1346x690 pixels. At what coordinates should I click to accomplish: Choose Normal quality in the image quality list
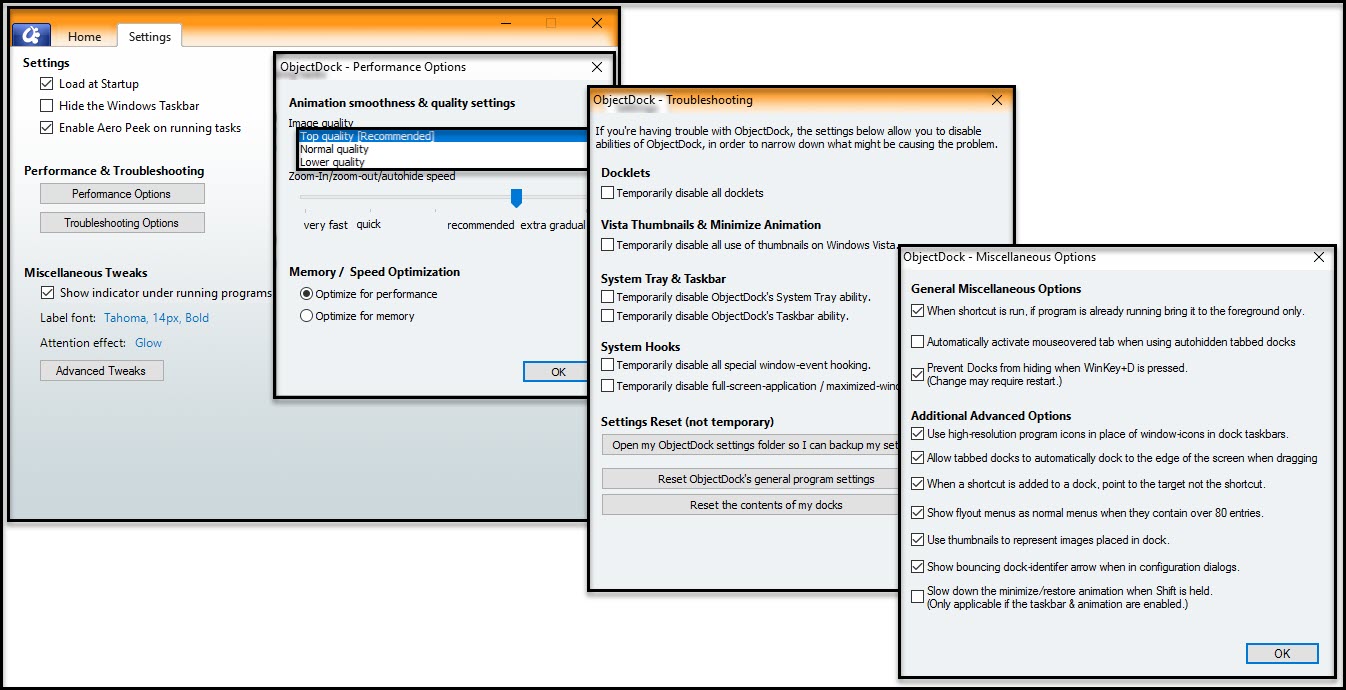click(x=443, y=149)
